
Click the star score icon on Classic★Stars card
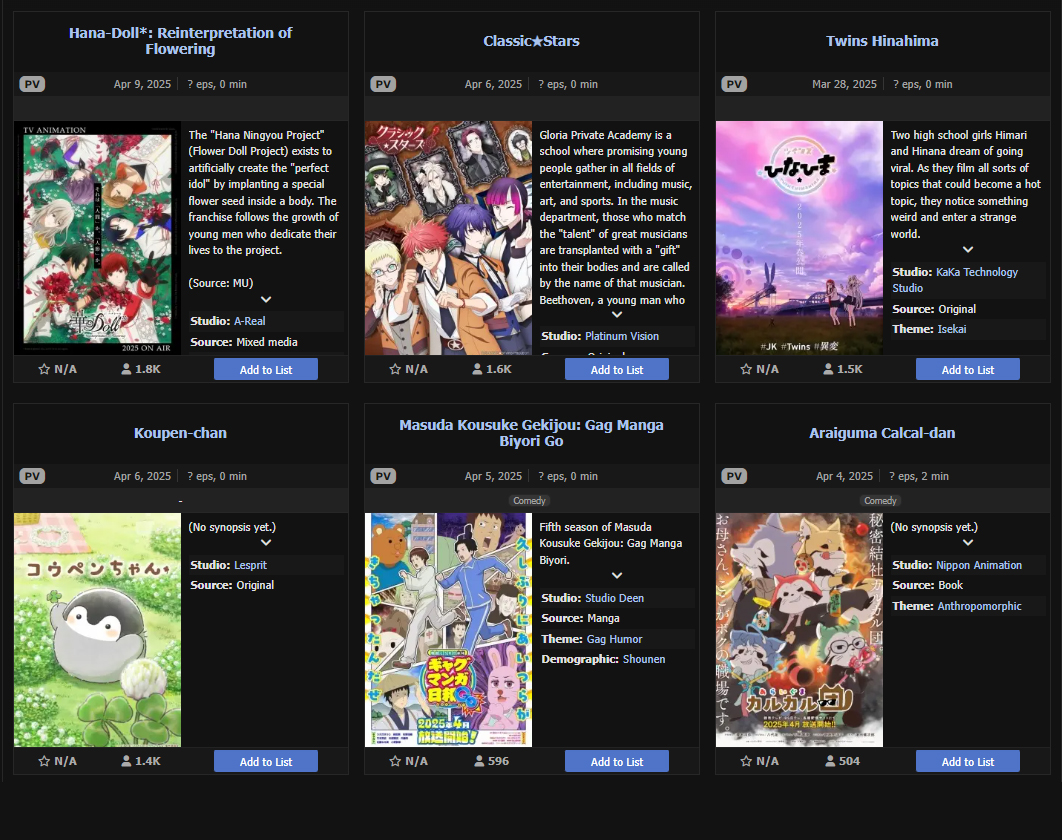click(x=395, y=369)
